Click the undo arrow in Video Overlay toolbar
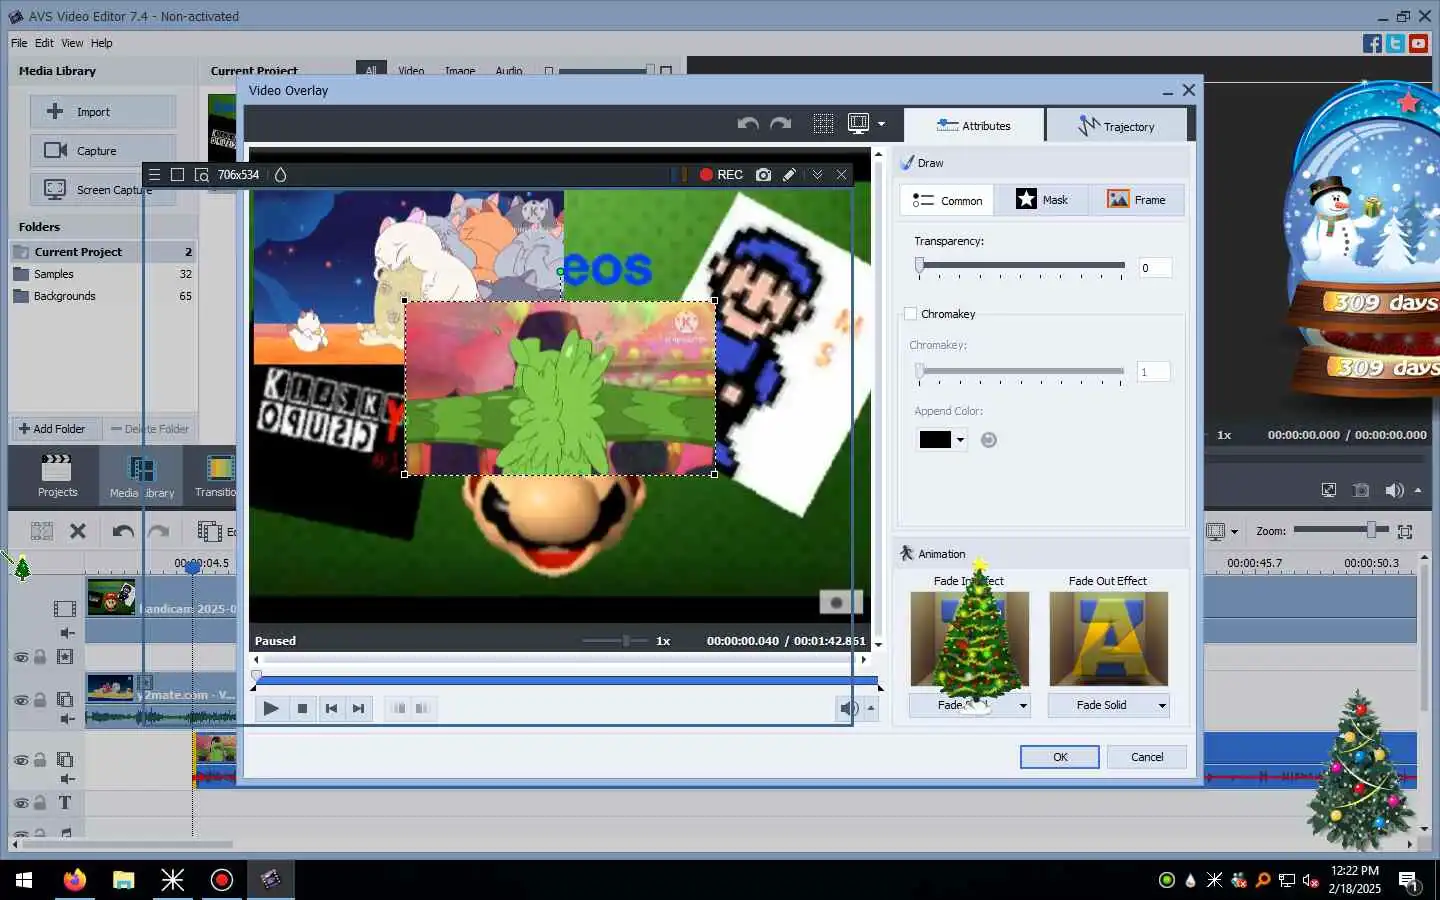This screenshot has height=900, width=1440. click(747, 124)
